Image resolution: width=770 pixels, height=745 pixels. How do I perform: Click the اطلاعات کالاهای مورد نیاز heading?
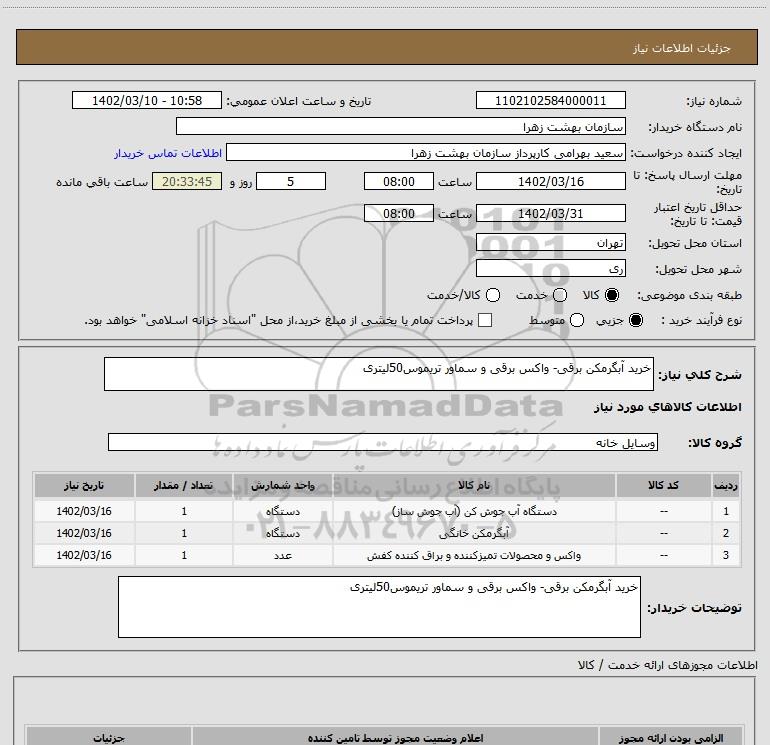pos(668,407)
